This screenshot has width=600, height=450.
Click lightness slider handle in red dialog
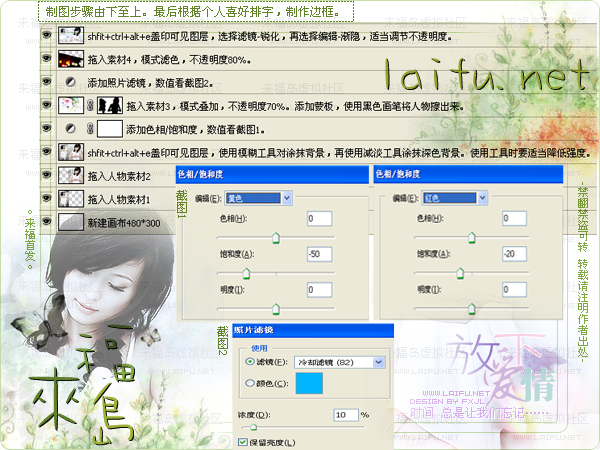[x=472, y=309]
